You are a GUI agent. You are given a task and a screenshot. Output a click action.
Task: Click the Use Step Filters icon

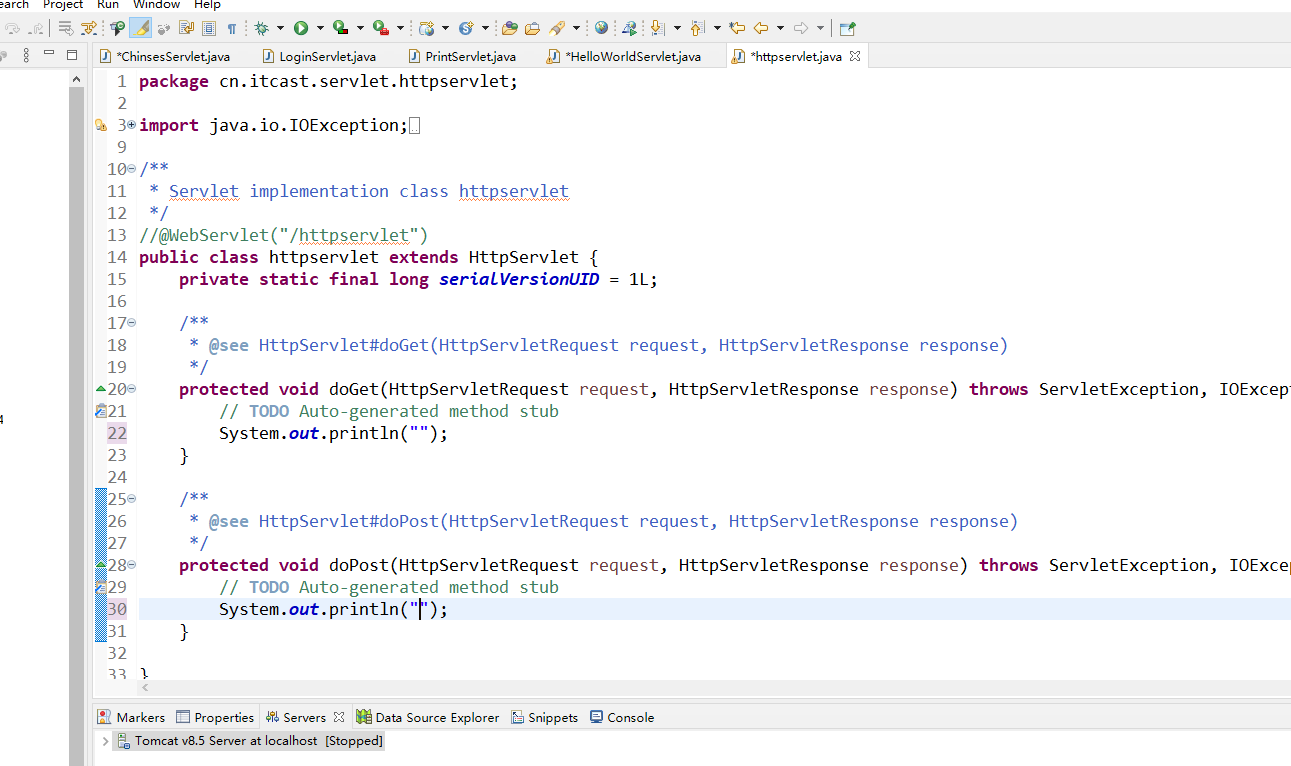[89, 28]
